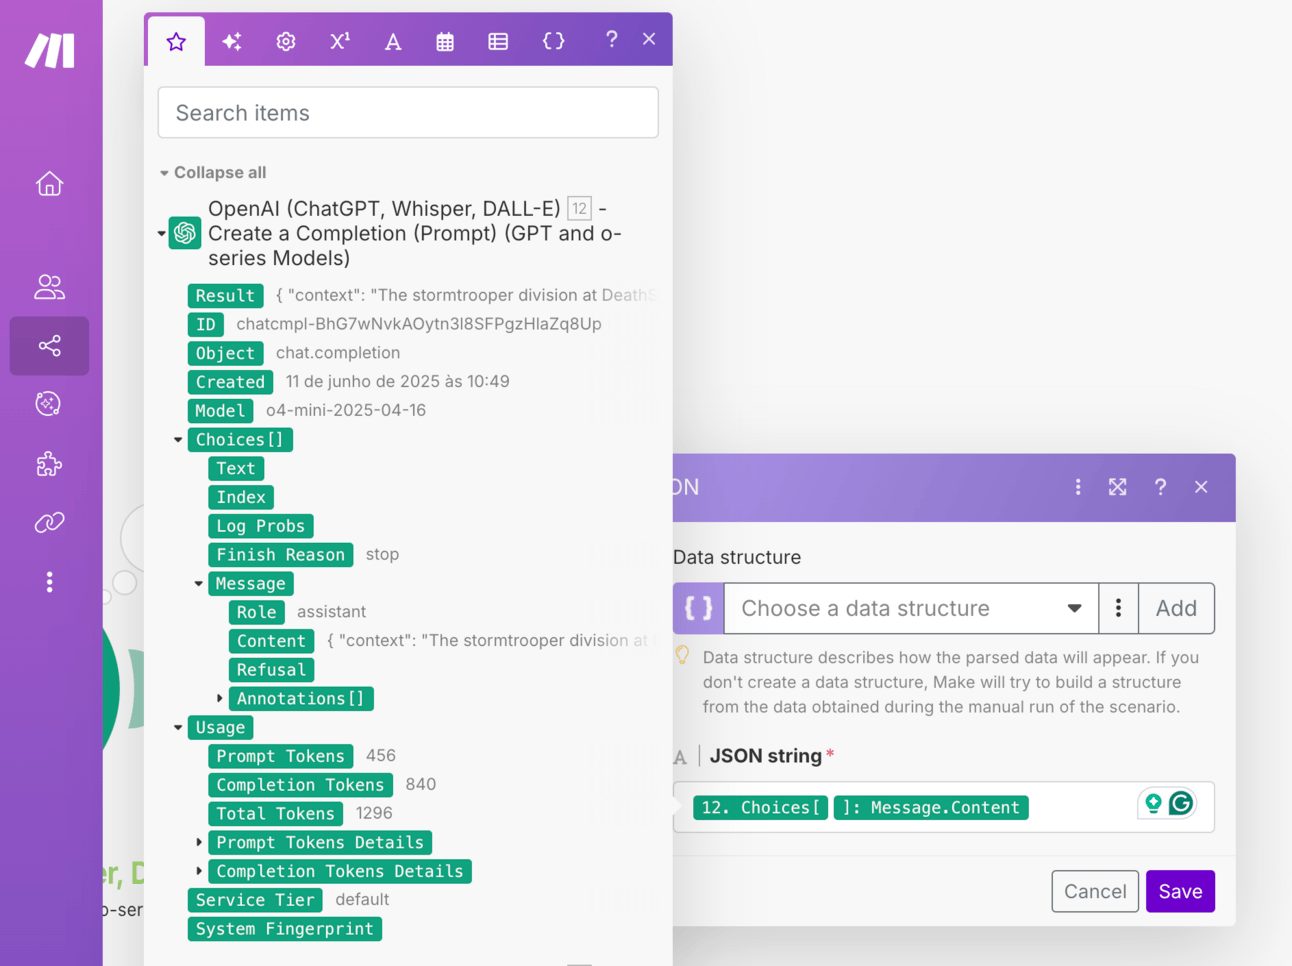Open module options menu in JSON dialog
Viewport: 1292px width, 966px height.
pos(1078,487)
